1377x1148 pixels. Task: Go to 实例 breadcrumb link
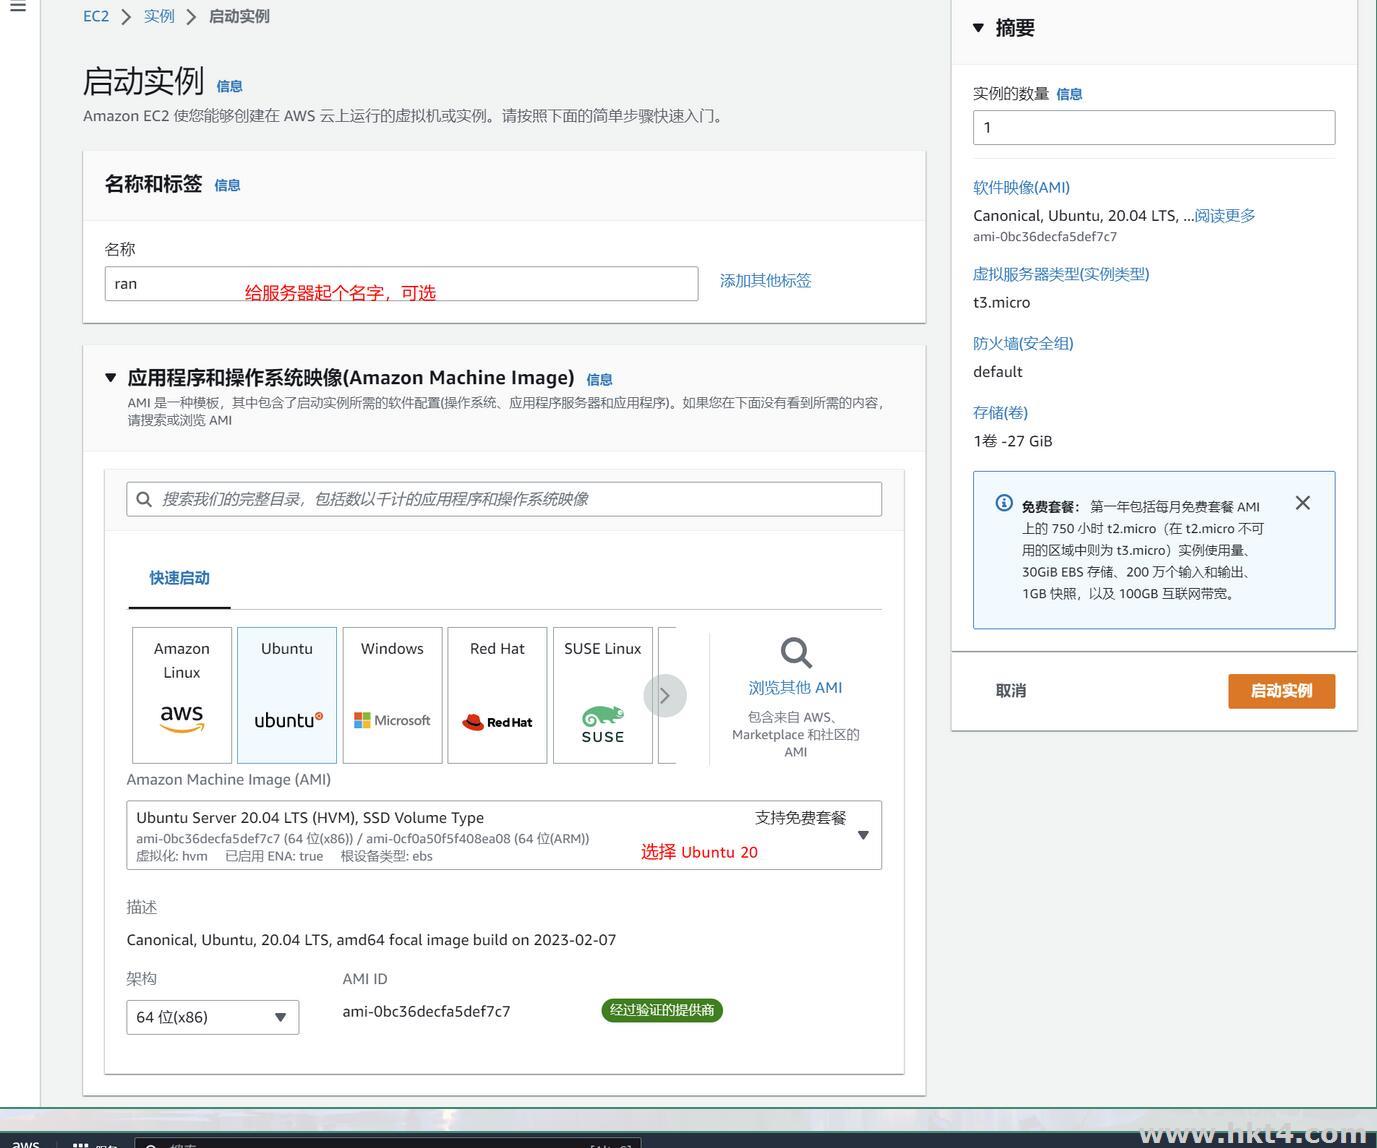(x=159, y=16)
